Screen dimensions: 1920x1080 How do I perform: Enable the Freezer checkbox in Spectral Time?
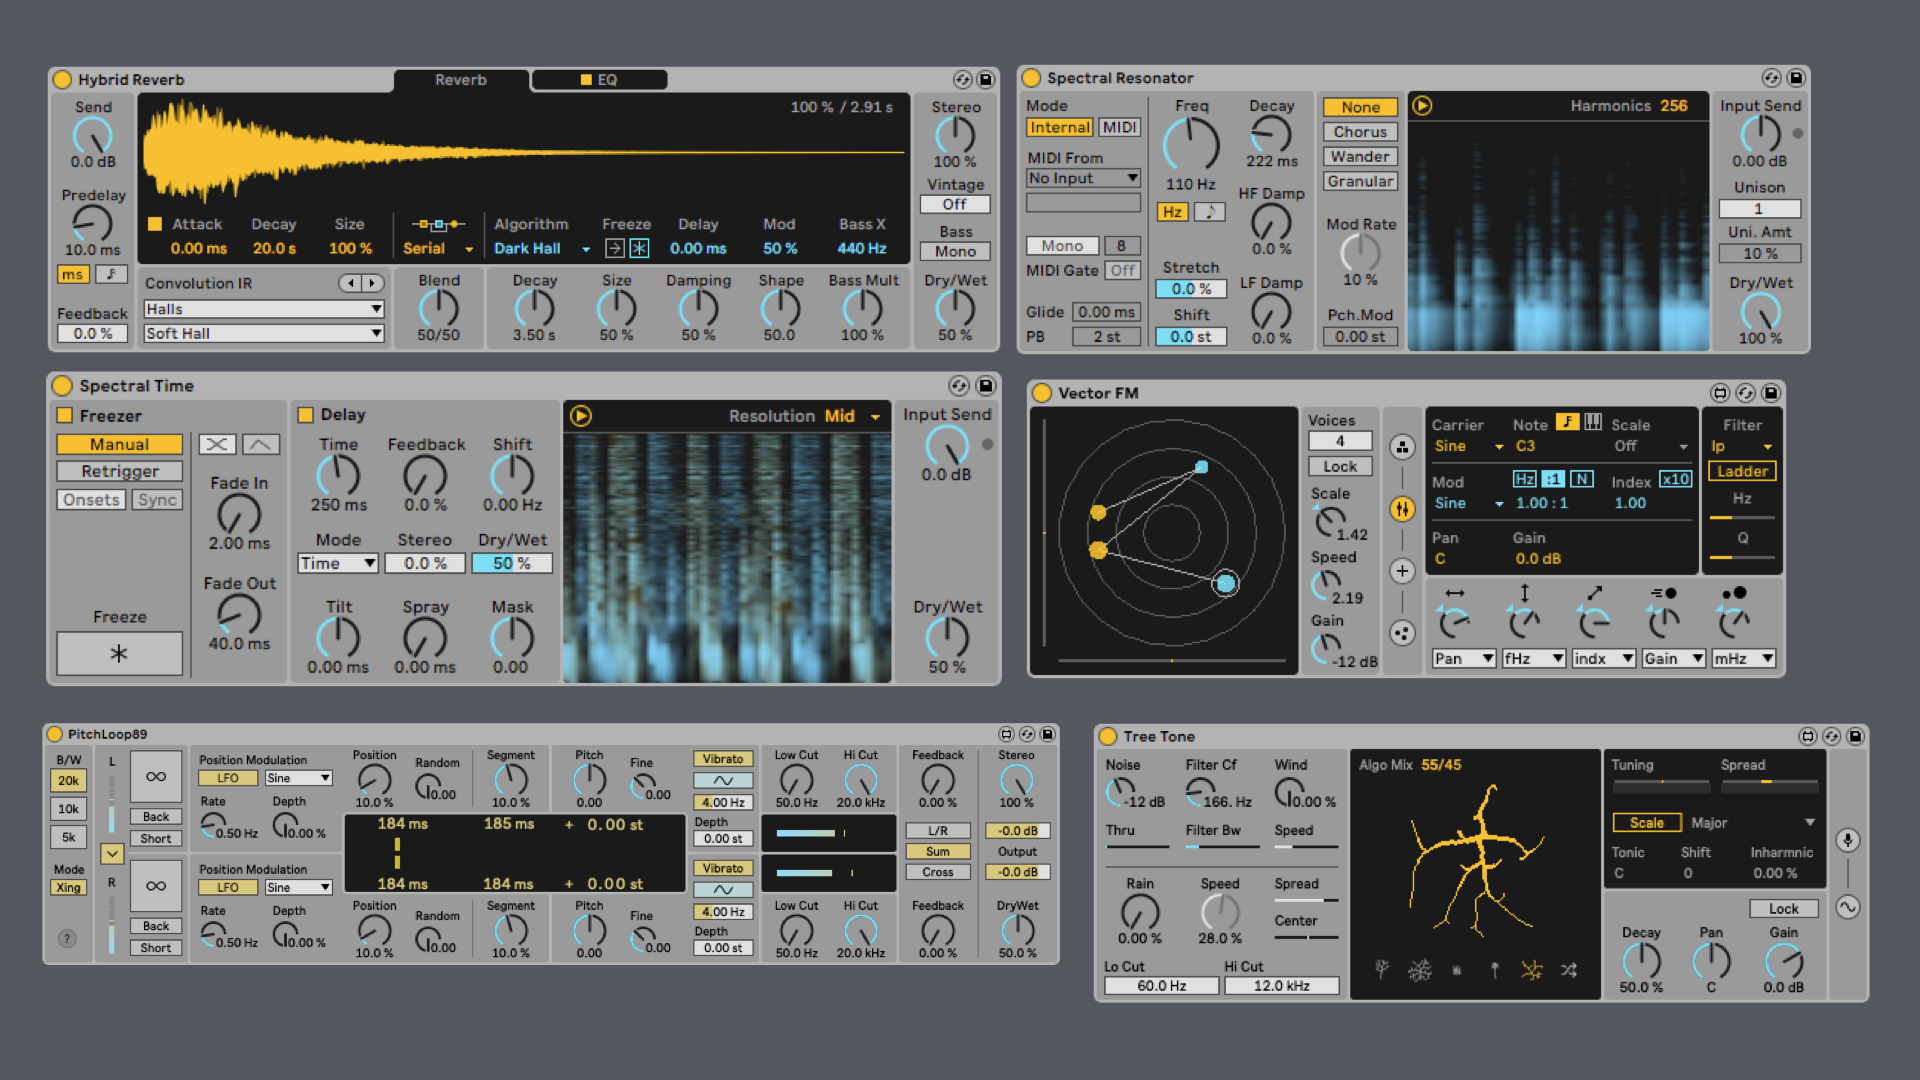click(65, 415)
